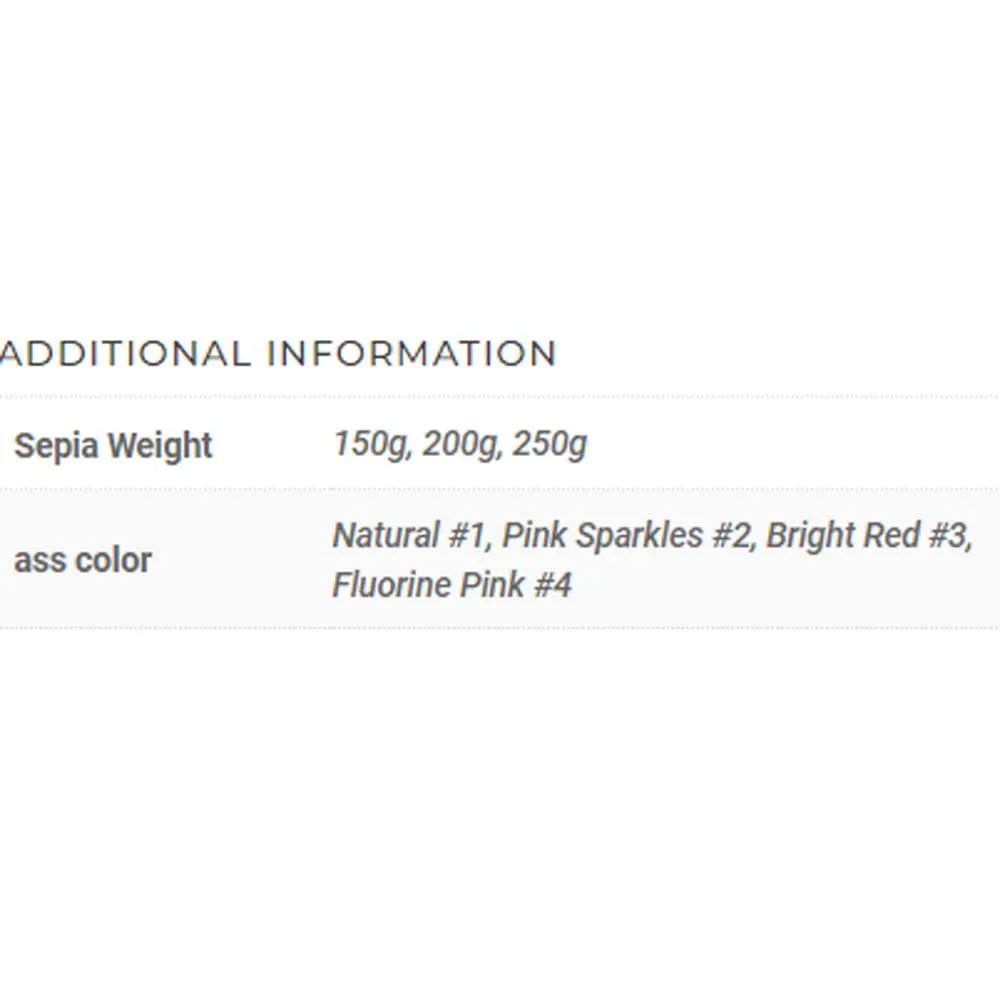Click the #2 number after Pink Sparkles
1000x1000 pixels.
pos(731,536)
